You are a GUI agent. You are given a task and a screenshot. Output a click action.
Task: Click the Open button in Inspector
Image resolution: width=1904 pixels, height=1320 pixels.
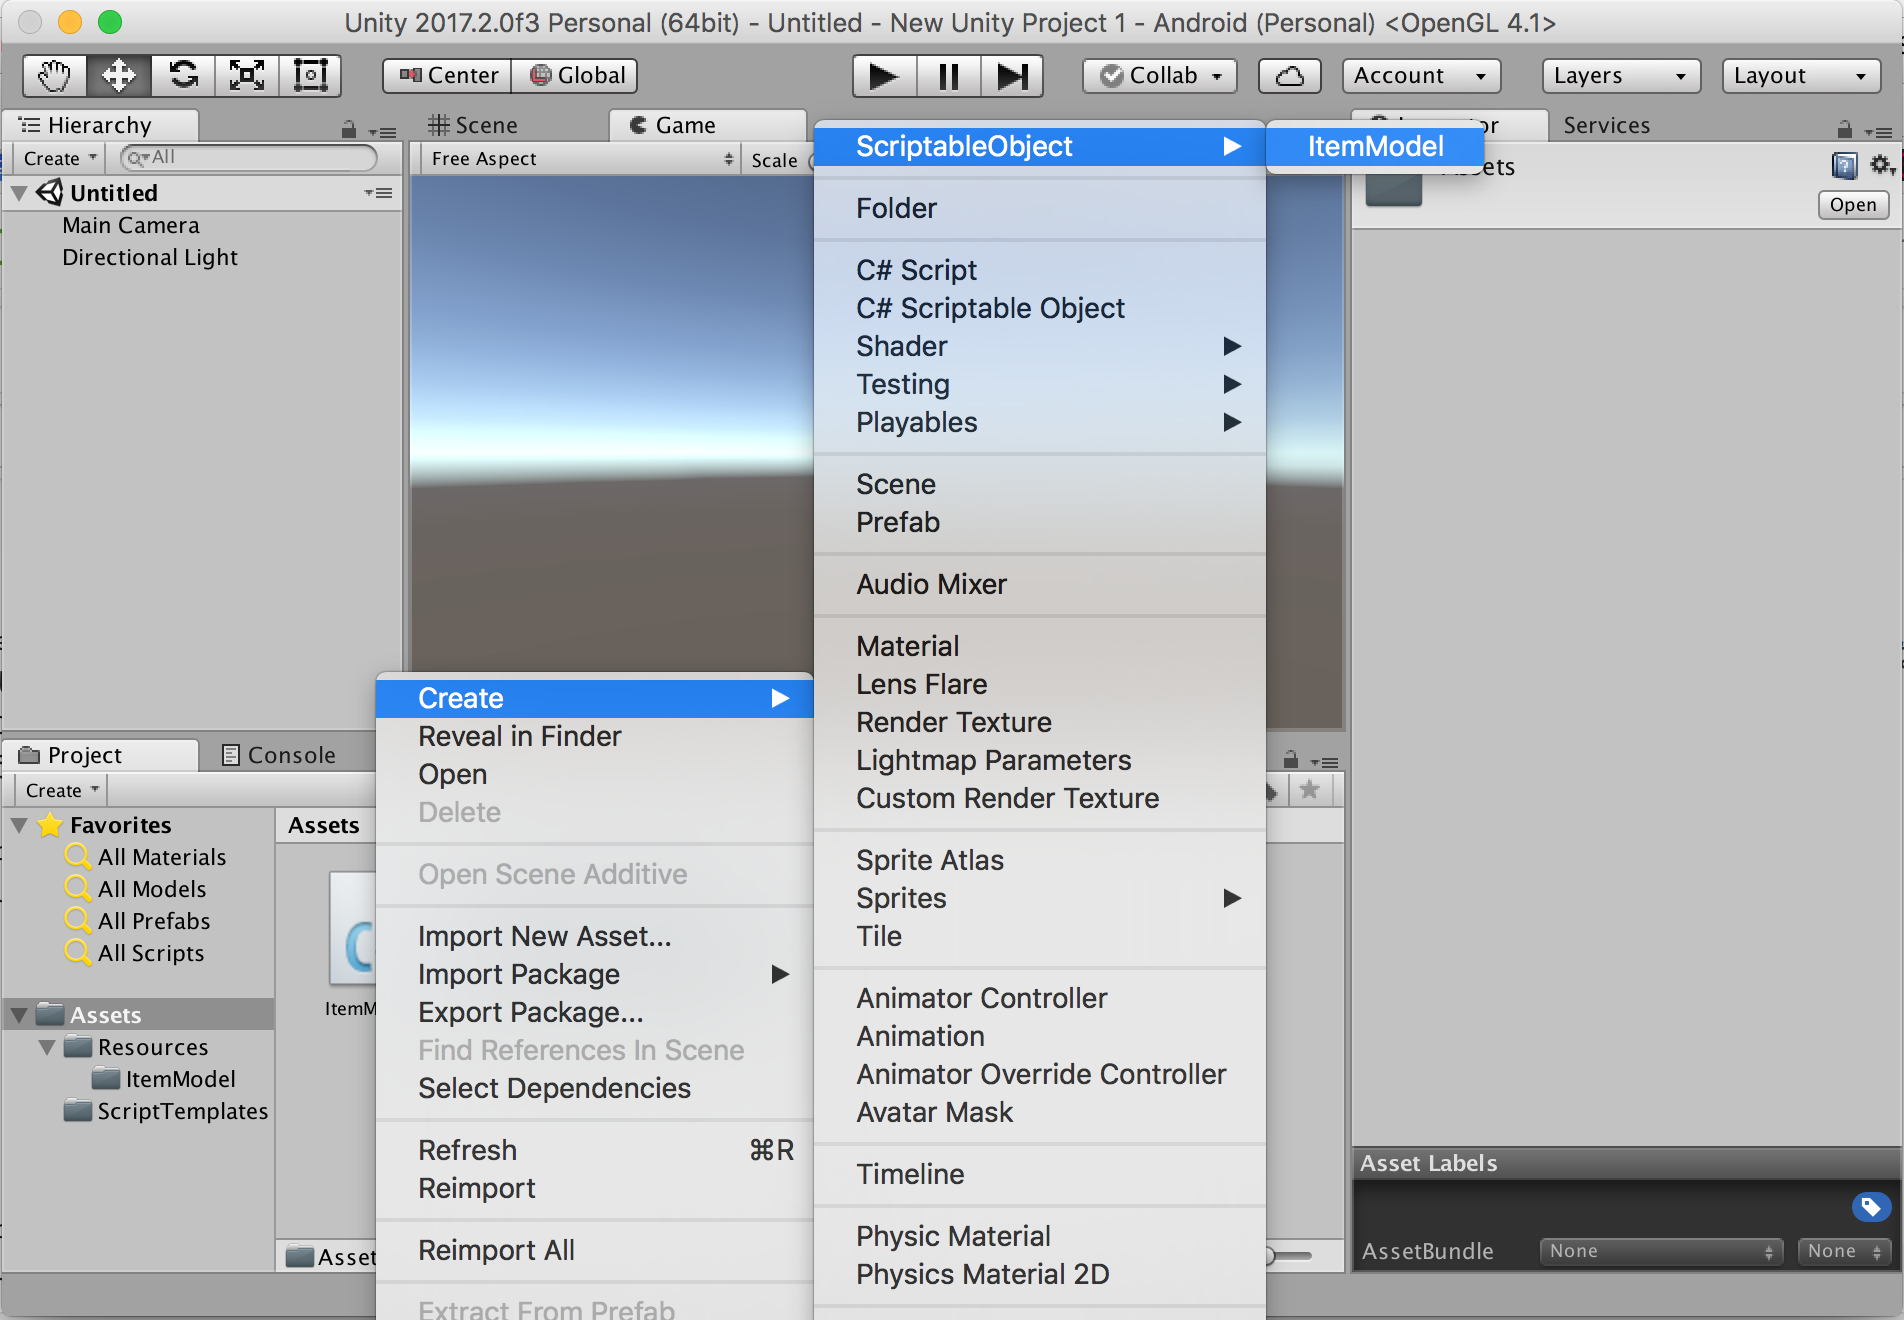click(x=1853, y=205)
